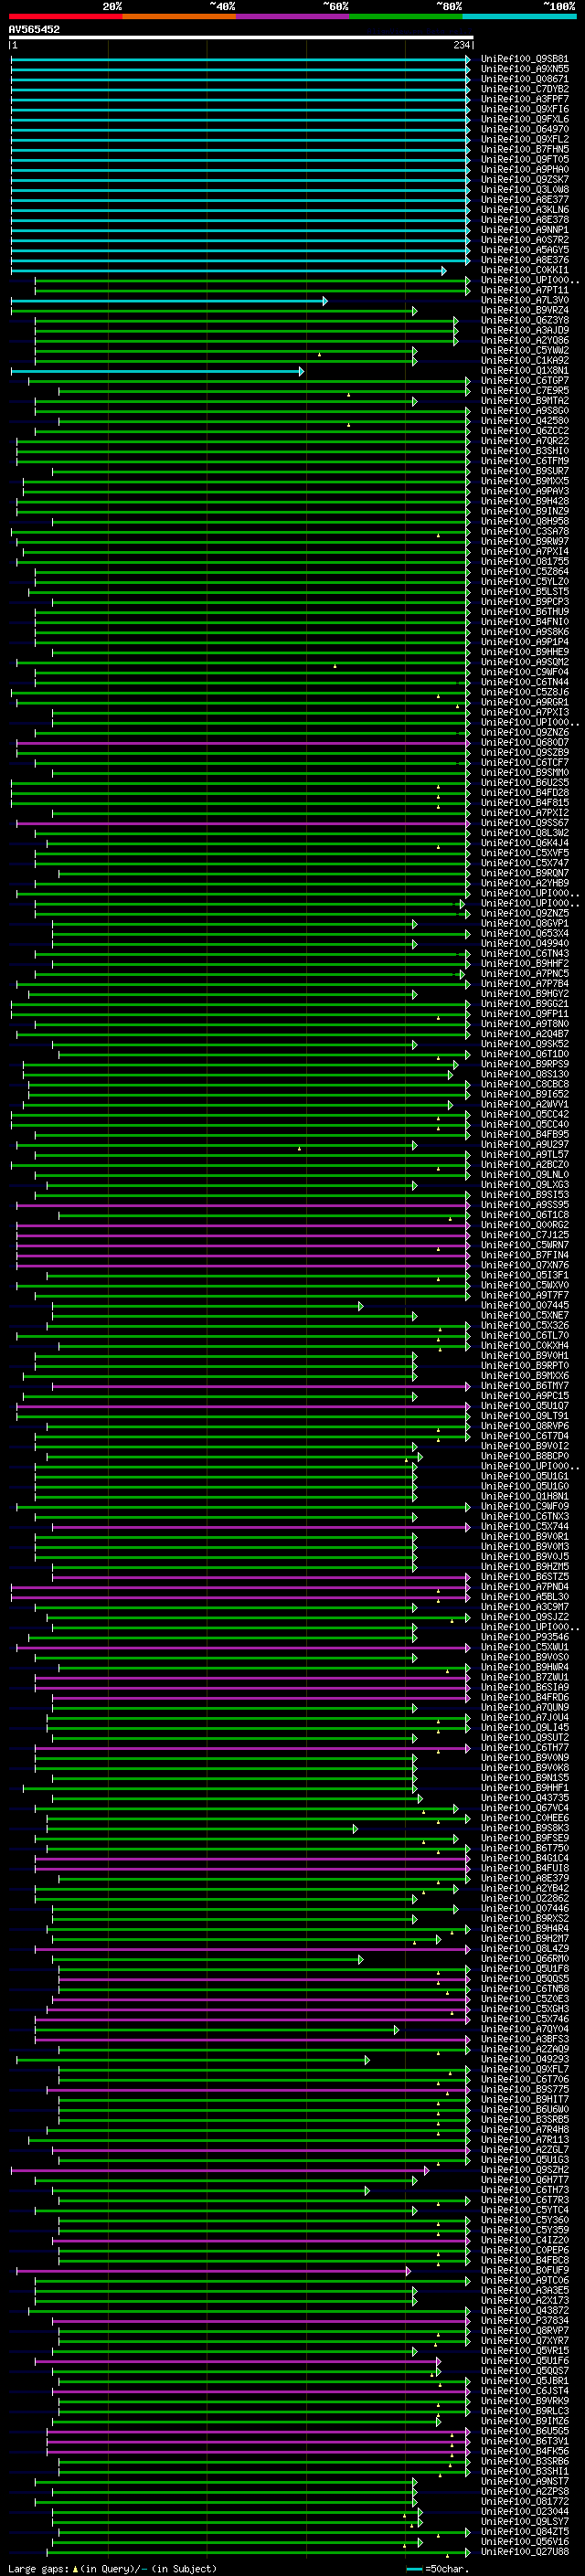The height and width of the screenshot is (2576, 585).
Task: Click the cyan alignment bar for UniRef100_Q9SB81
Action: pos(240,59)
